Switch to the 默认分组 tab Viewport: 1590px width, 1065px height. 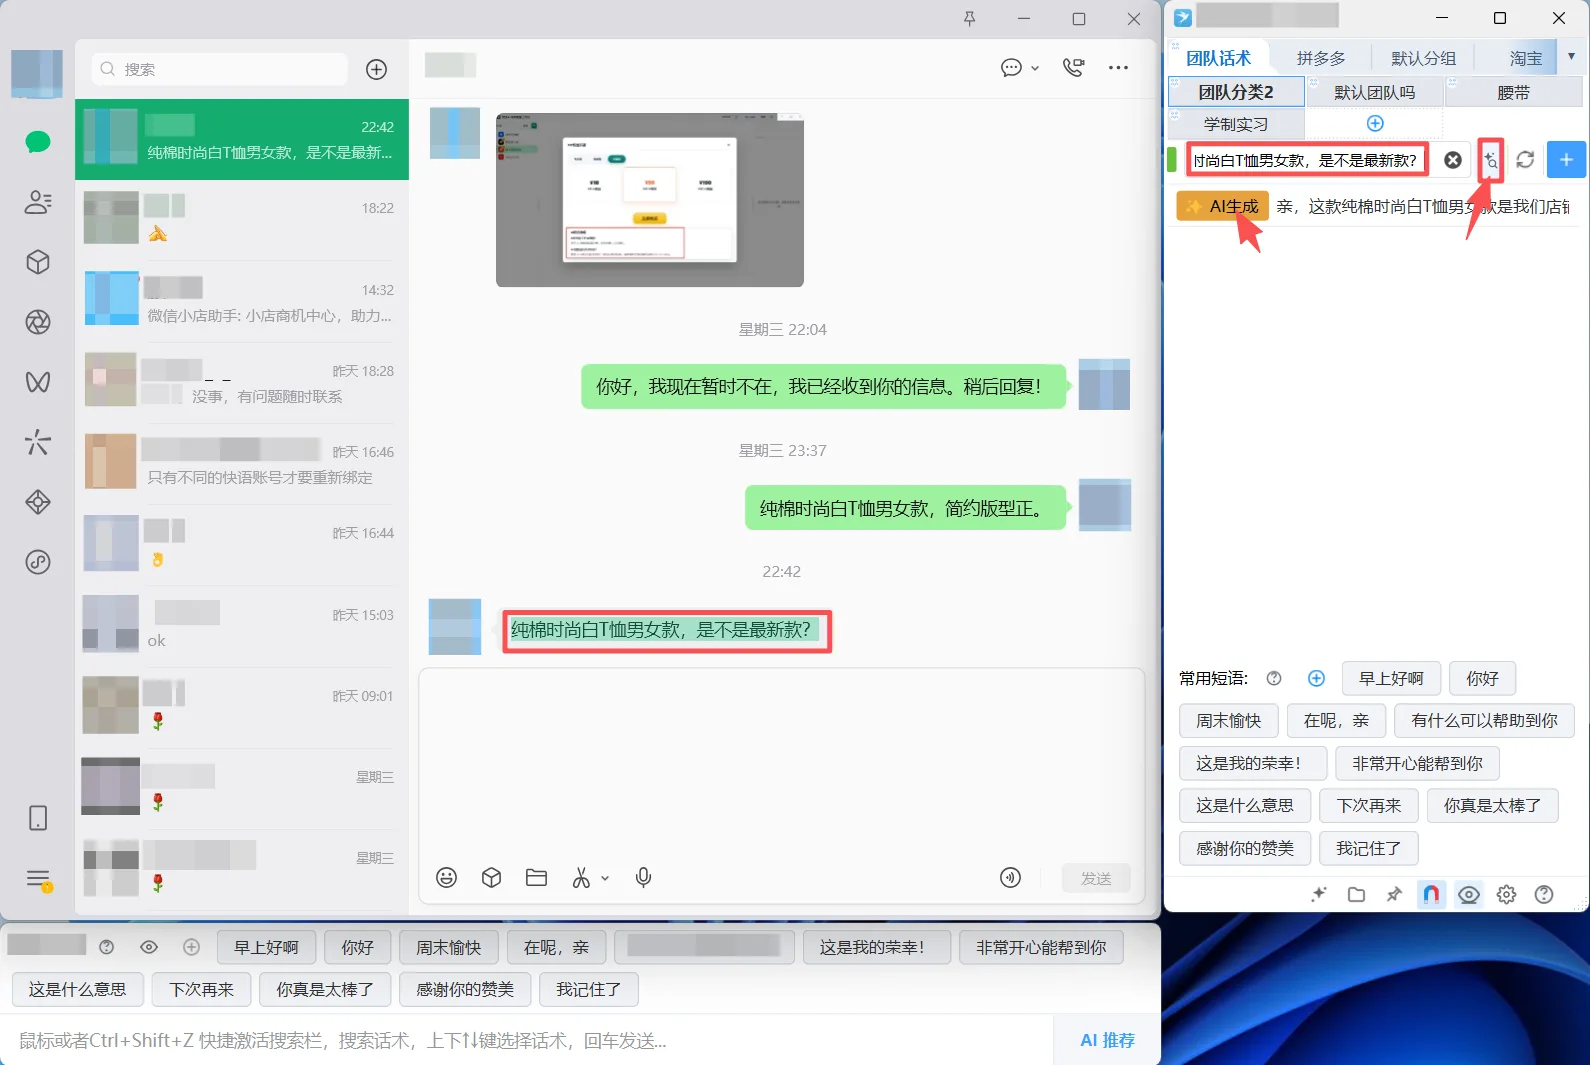1423,58
